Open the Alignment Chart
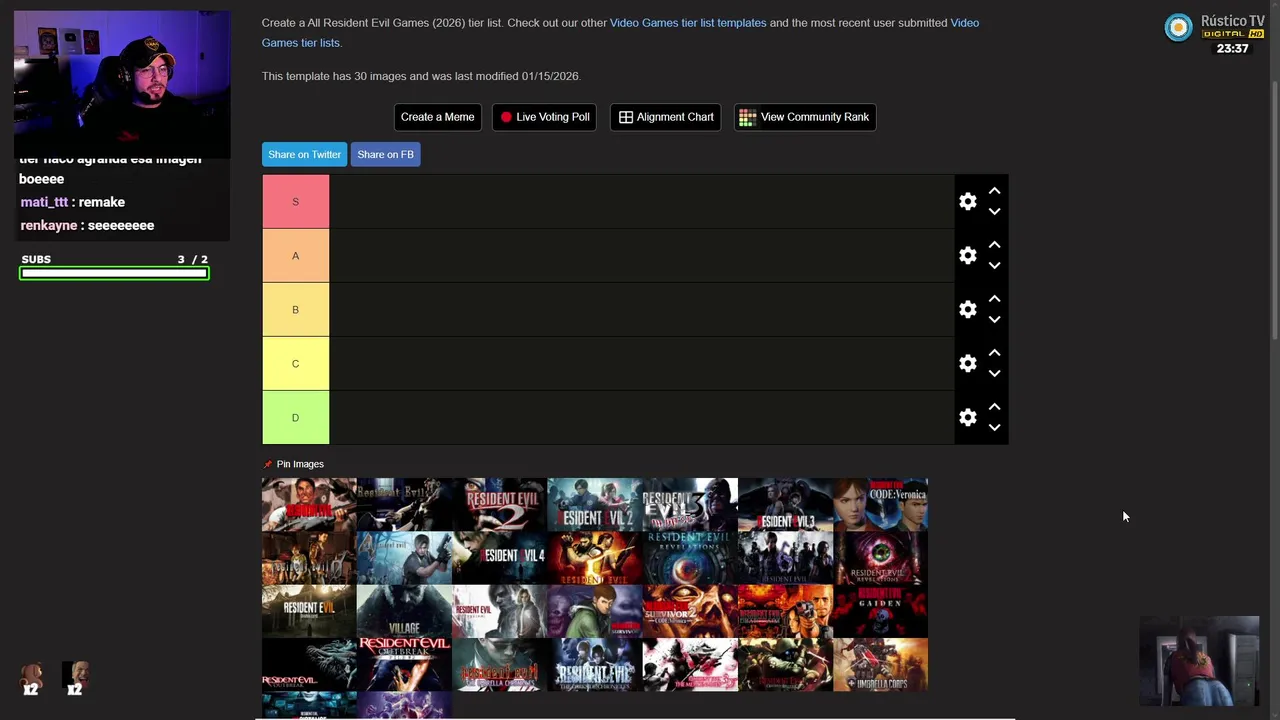The height and width of the screenshot is (720, 1280). pyautogui.click(x=666, y=117)
